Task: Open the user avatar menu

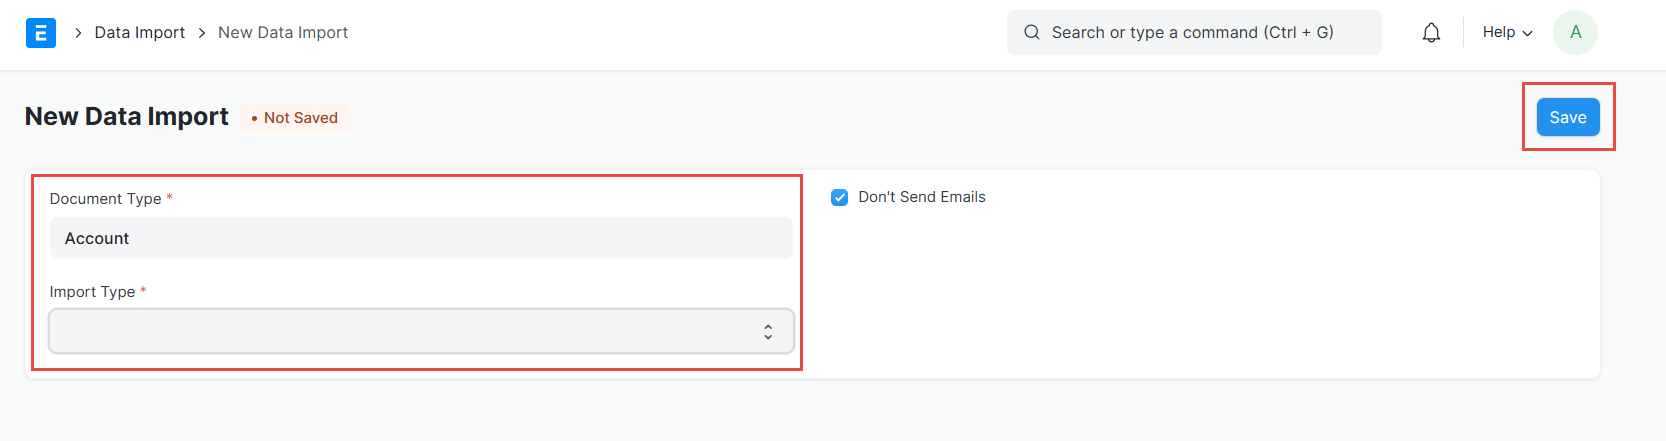Action: point(1575,32)
